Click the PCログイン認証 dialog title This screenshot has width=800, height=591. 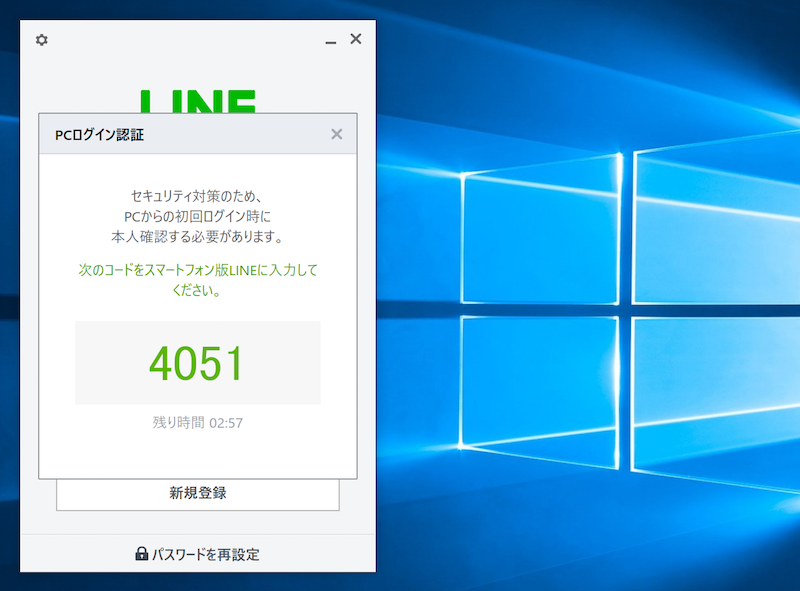coord(99,134)
